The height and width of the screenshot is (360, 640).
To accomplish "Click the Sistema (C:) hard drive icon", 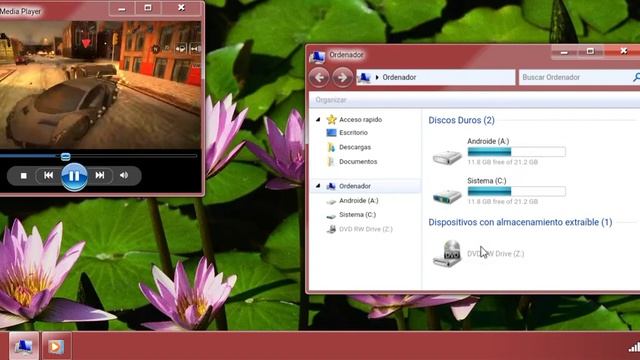I will coord(447,196).
